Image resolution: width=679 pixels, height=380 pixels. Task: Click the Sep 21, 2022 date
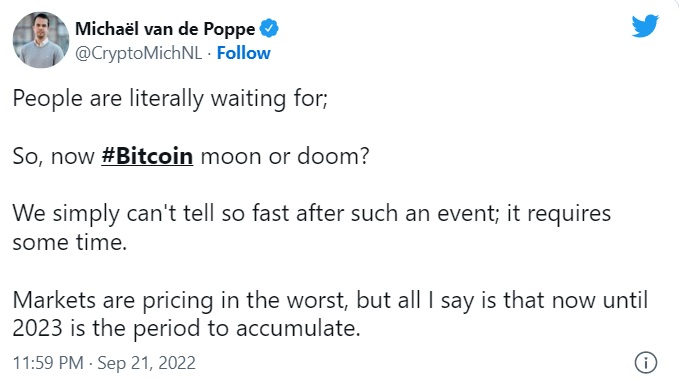click(x=146, y=363)
